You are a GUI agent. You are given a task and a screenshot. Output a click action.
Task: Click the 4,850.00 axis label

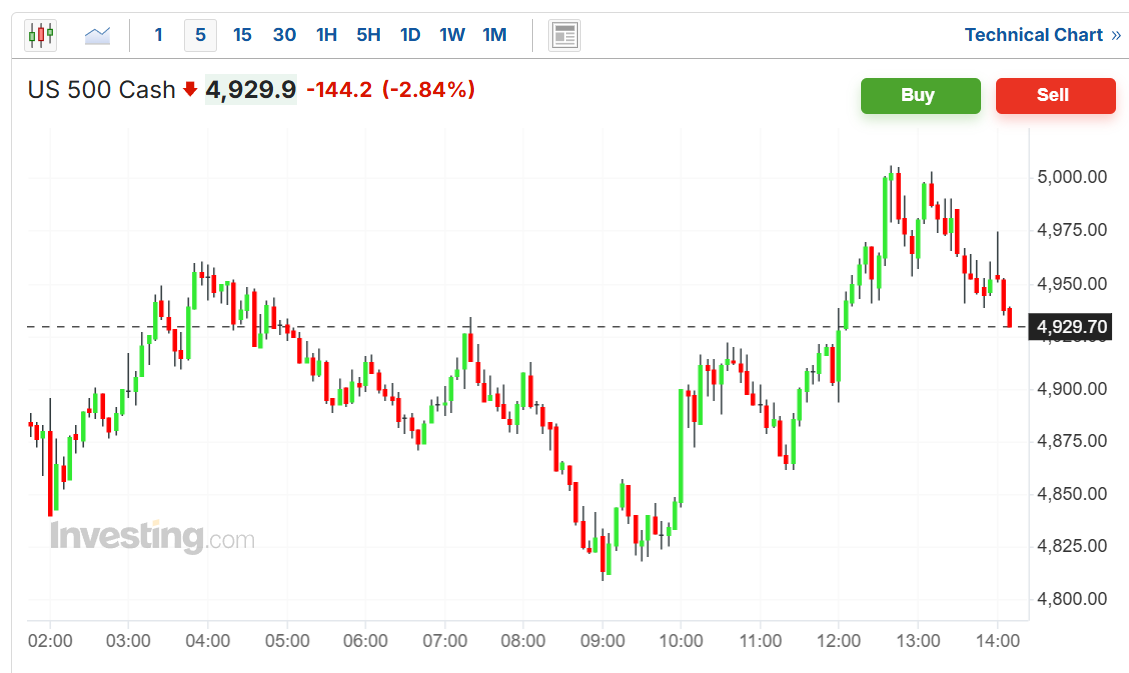point(1071,494)
